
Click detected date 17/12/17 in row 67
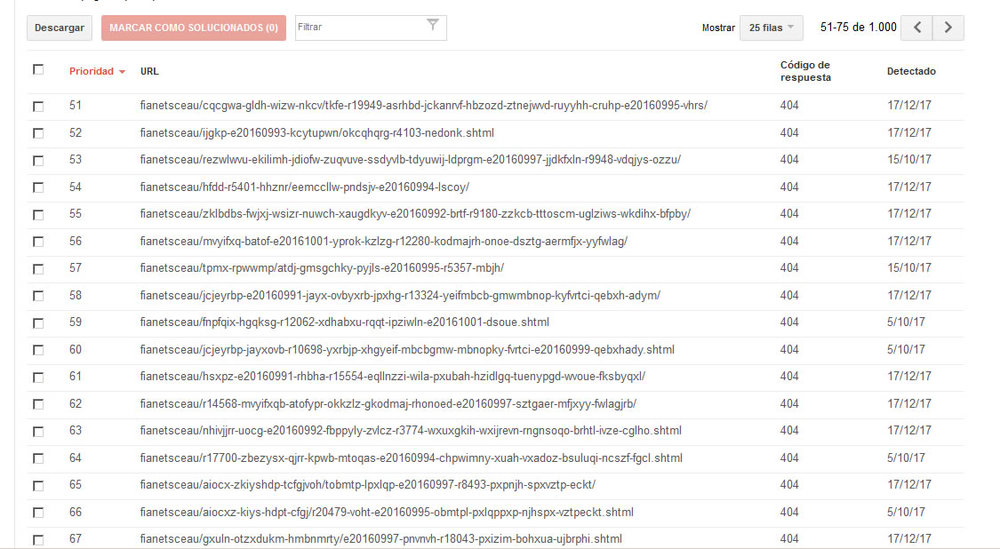pos(909,539)
